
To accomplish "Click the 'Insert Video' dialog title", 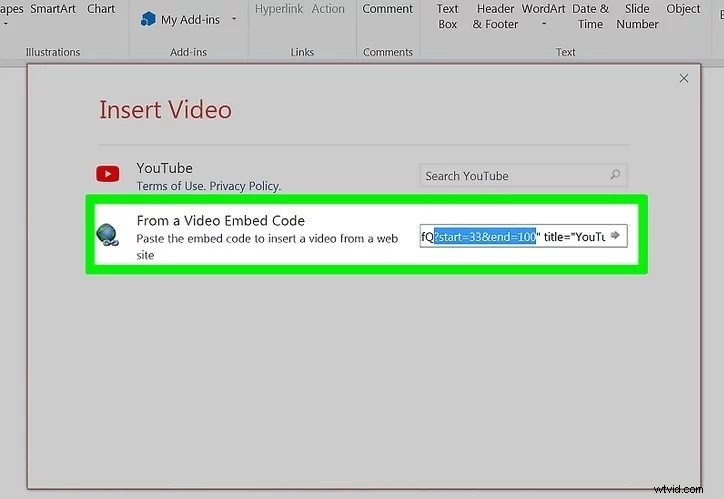I will point(165,110).
